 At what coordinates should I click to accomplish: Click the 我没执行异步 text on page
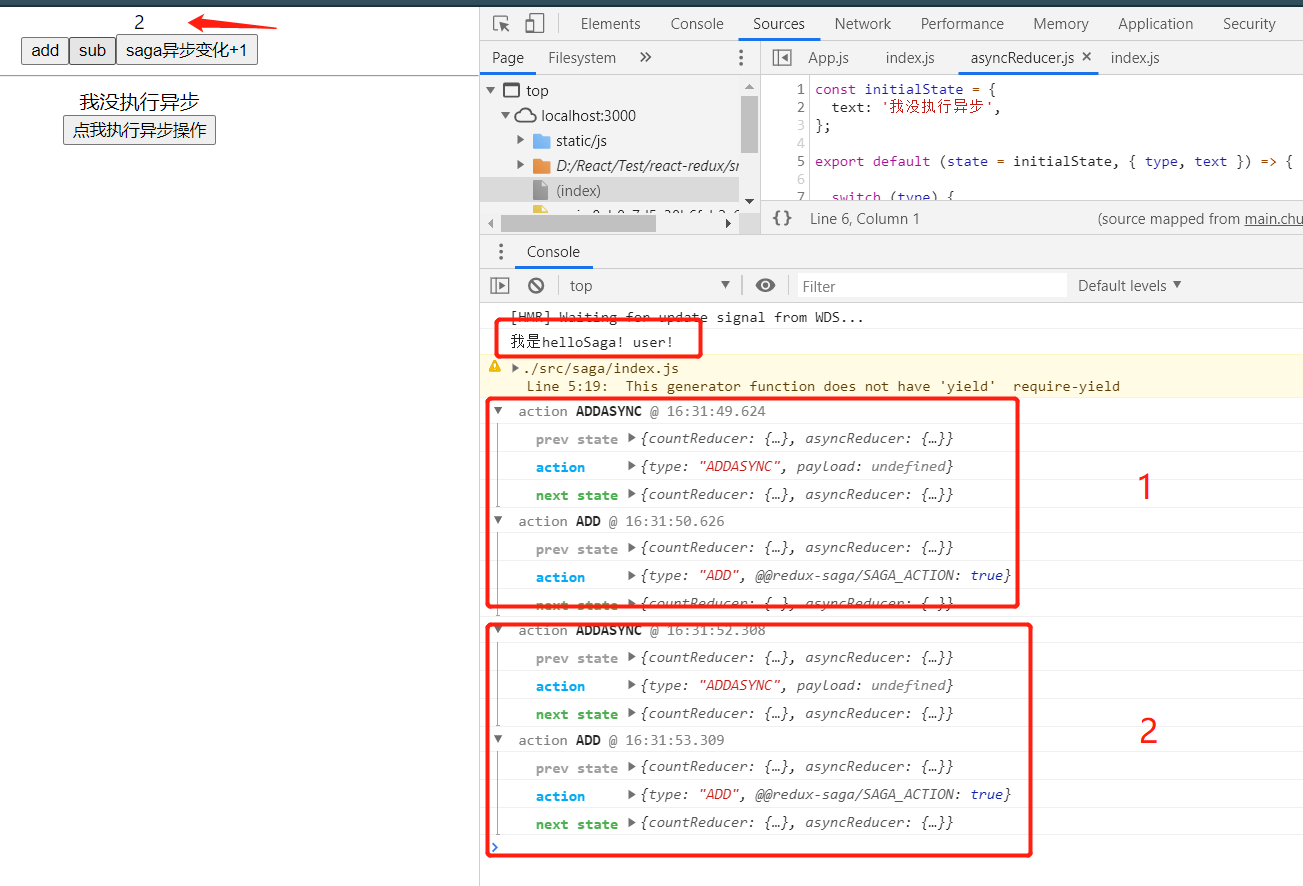point(140,102)
